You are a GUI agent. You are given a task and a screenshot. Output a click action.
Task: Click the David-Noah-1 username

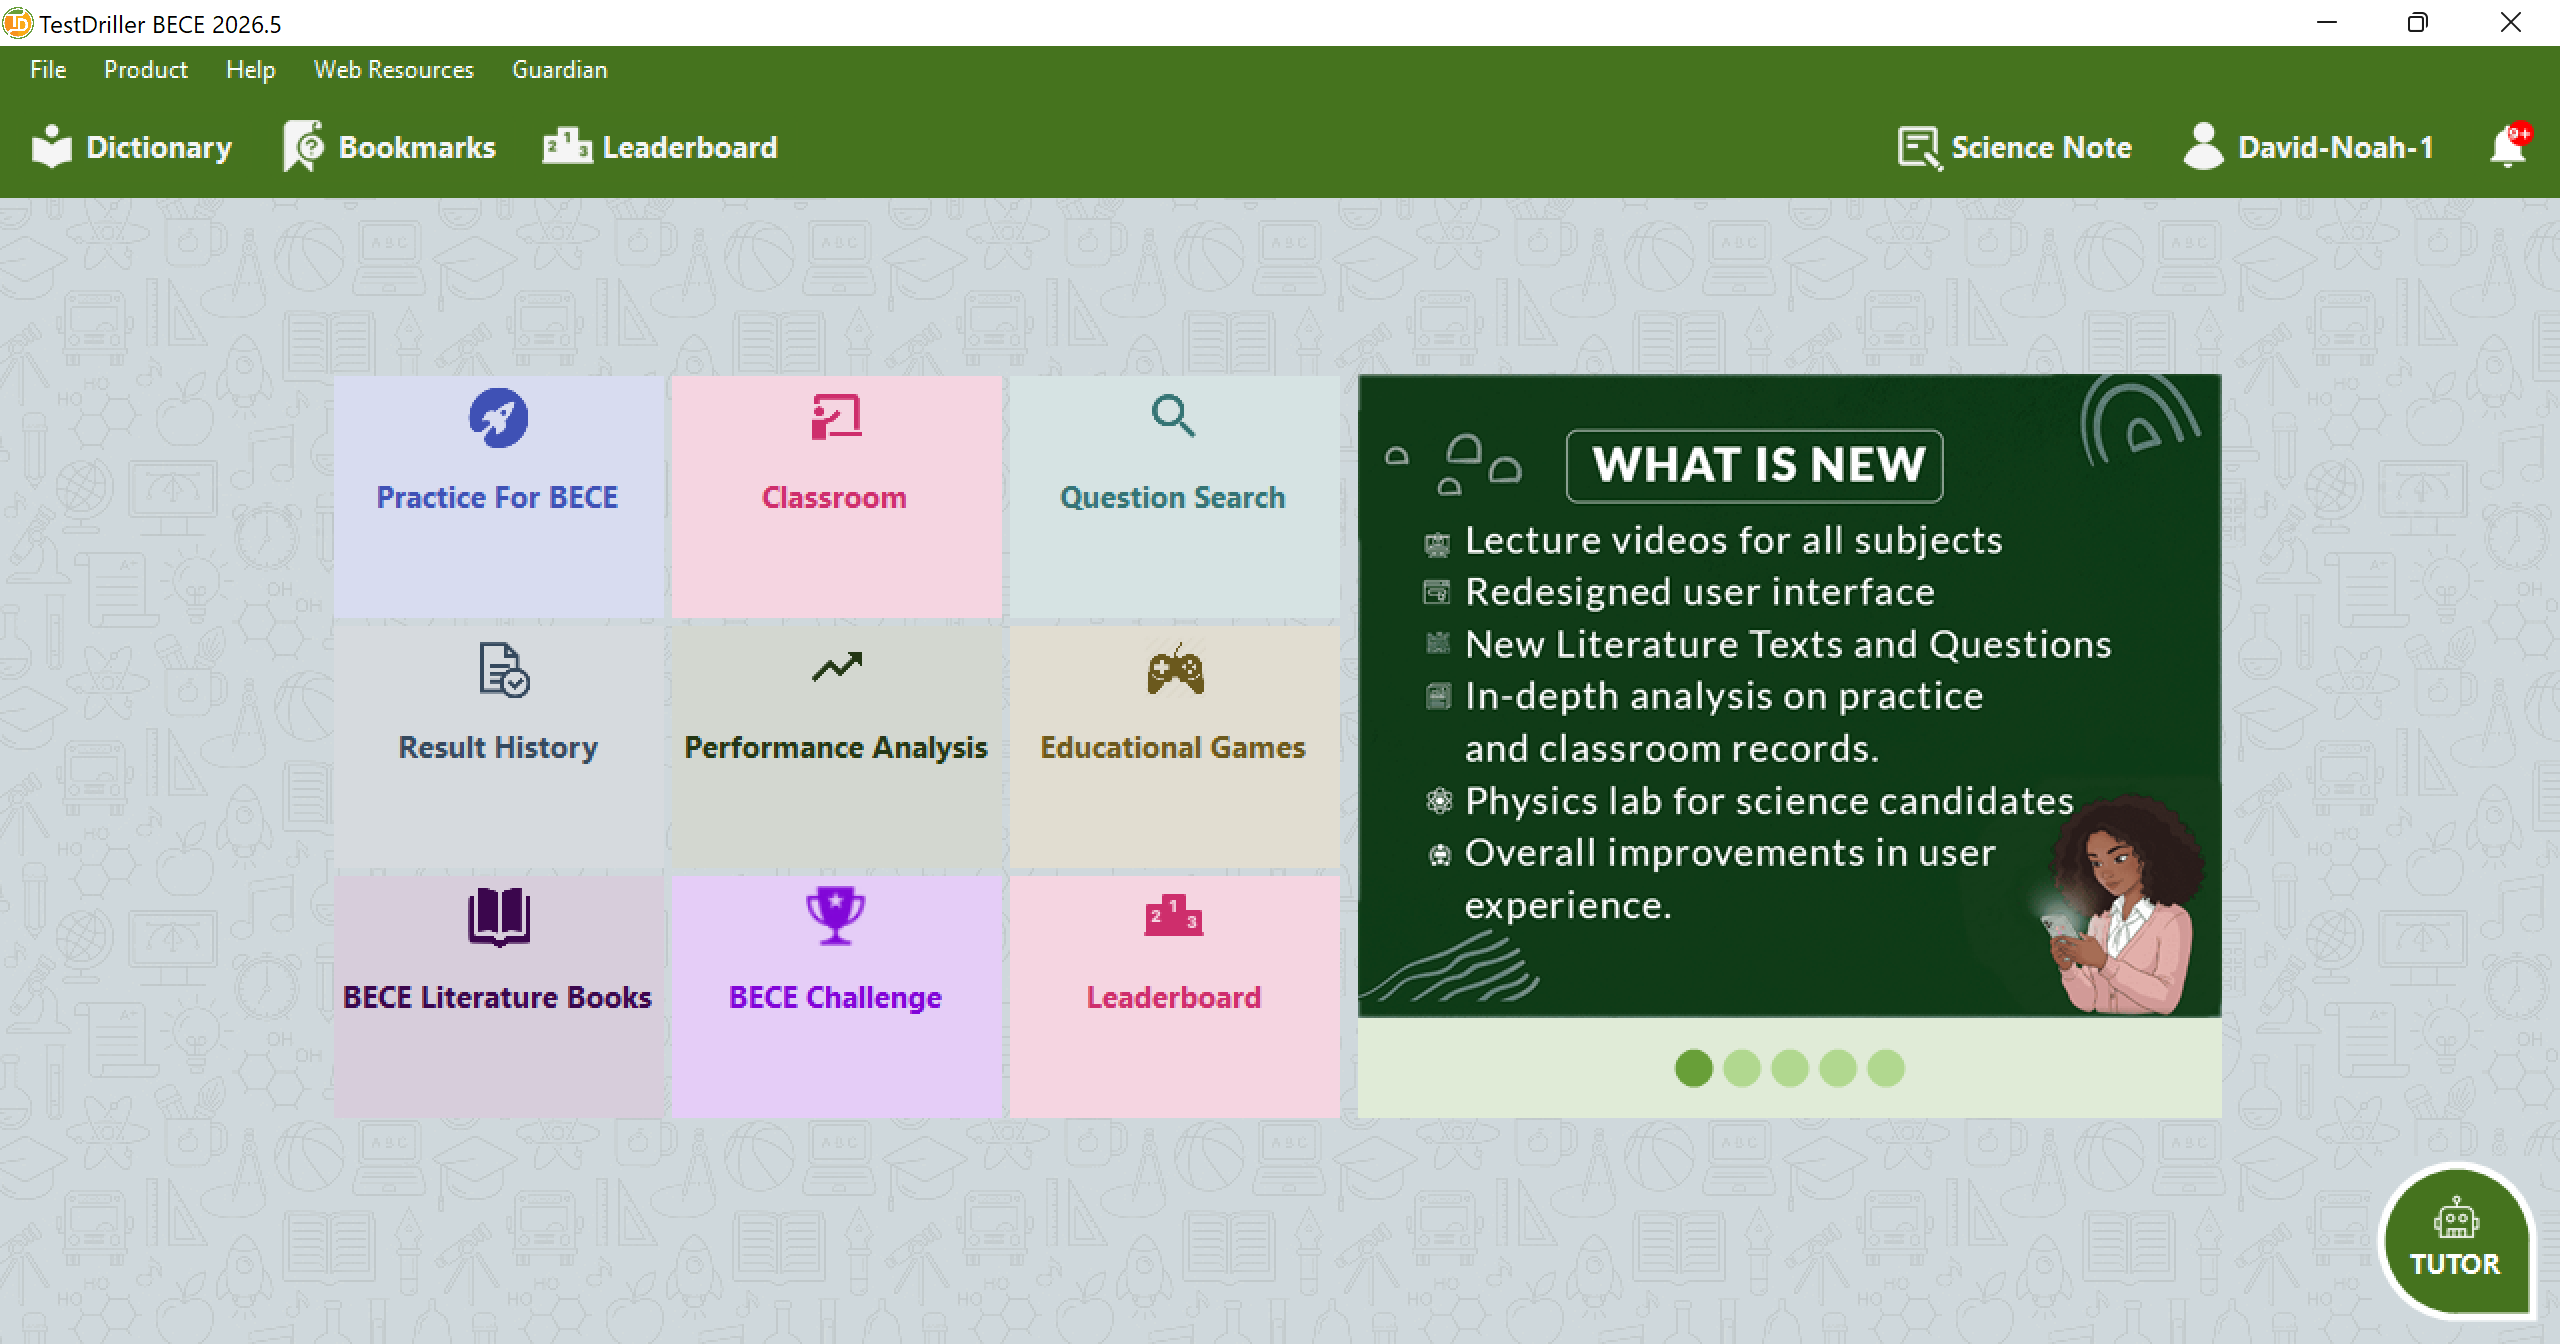tap(2335, 148)
